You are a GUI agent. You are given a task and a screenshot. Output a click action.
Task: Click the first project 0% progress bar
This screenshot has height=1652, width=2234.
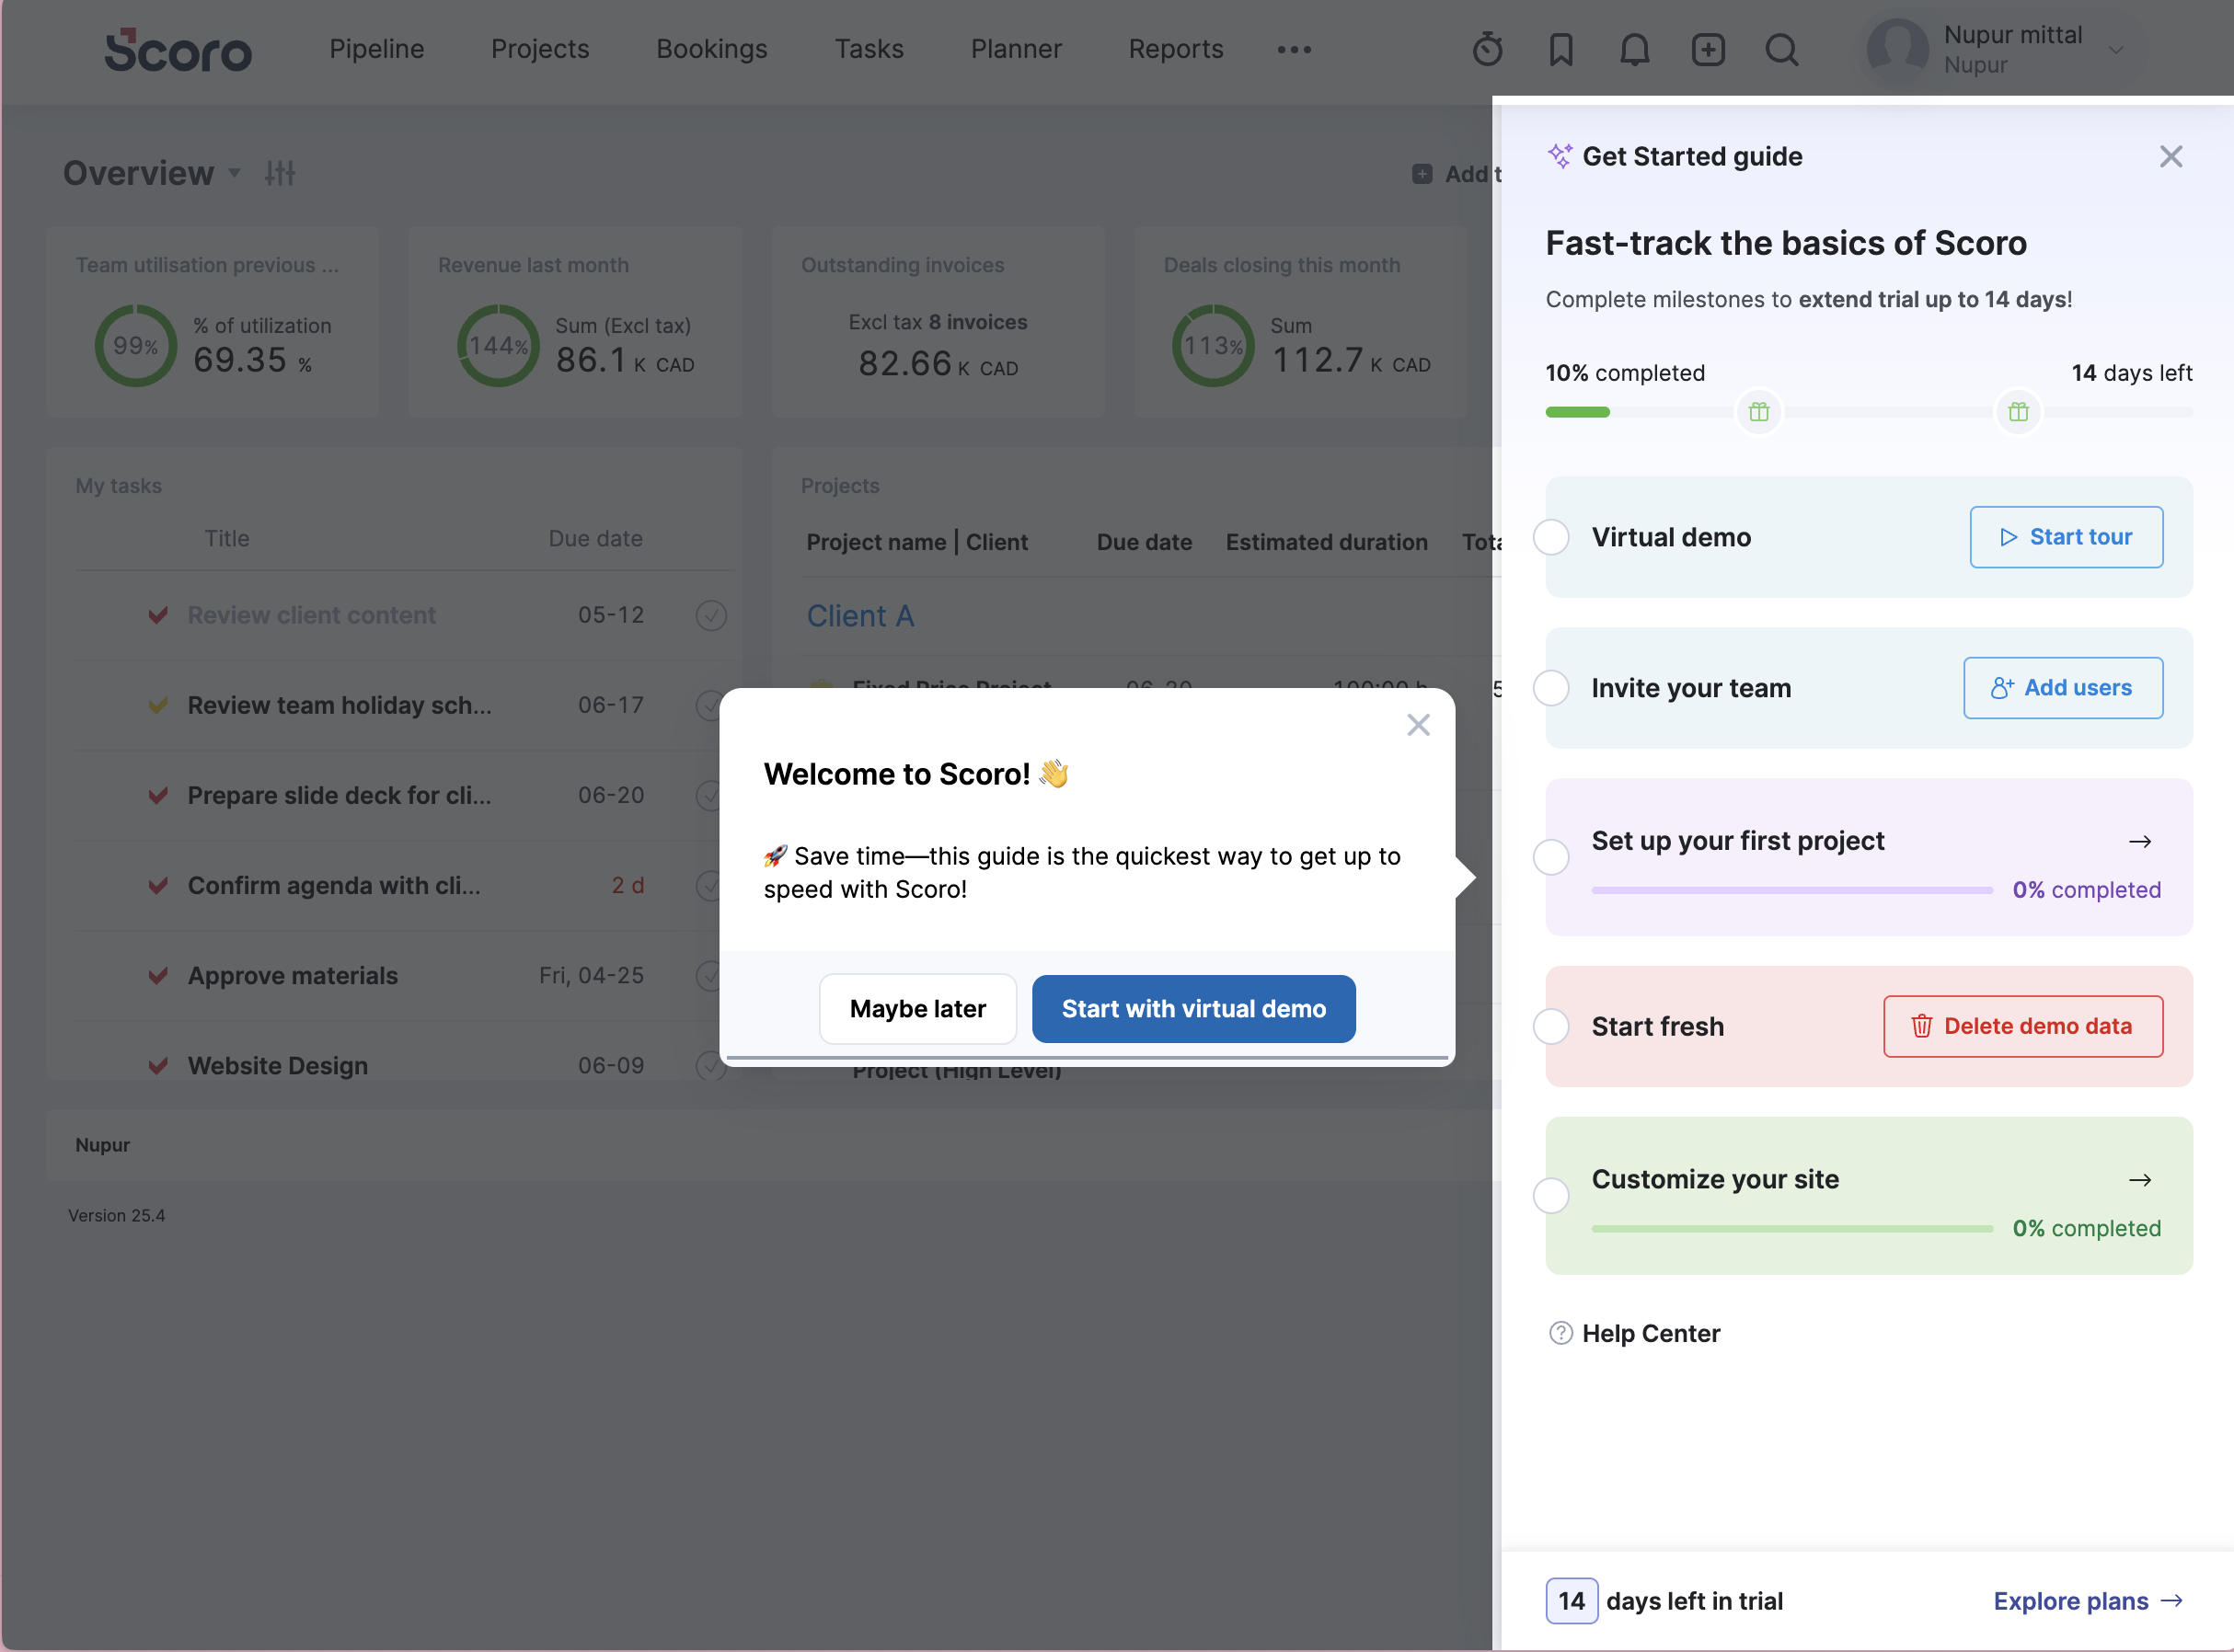1792,890
